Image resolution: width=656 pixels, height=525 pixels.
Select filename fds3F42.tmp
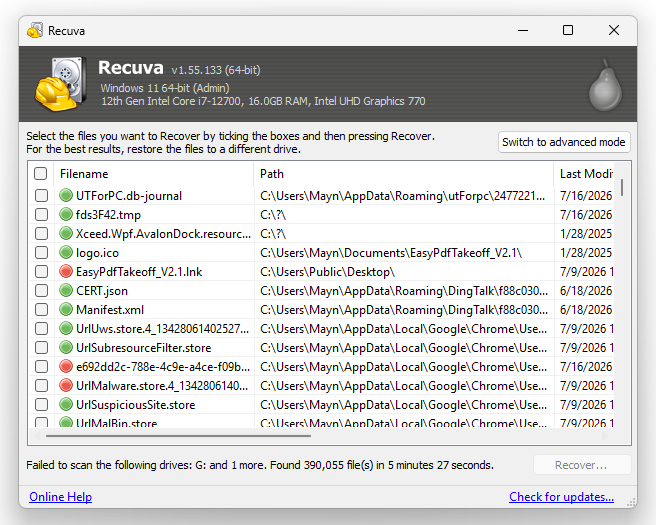(x=108, y=215)
